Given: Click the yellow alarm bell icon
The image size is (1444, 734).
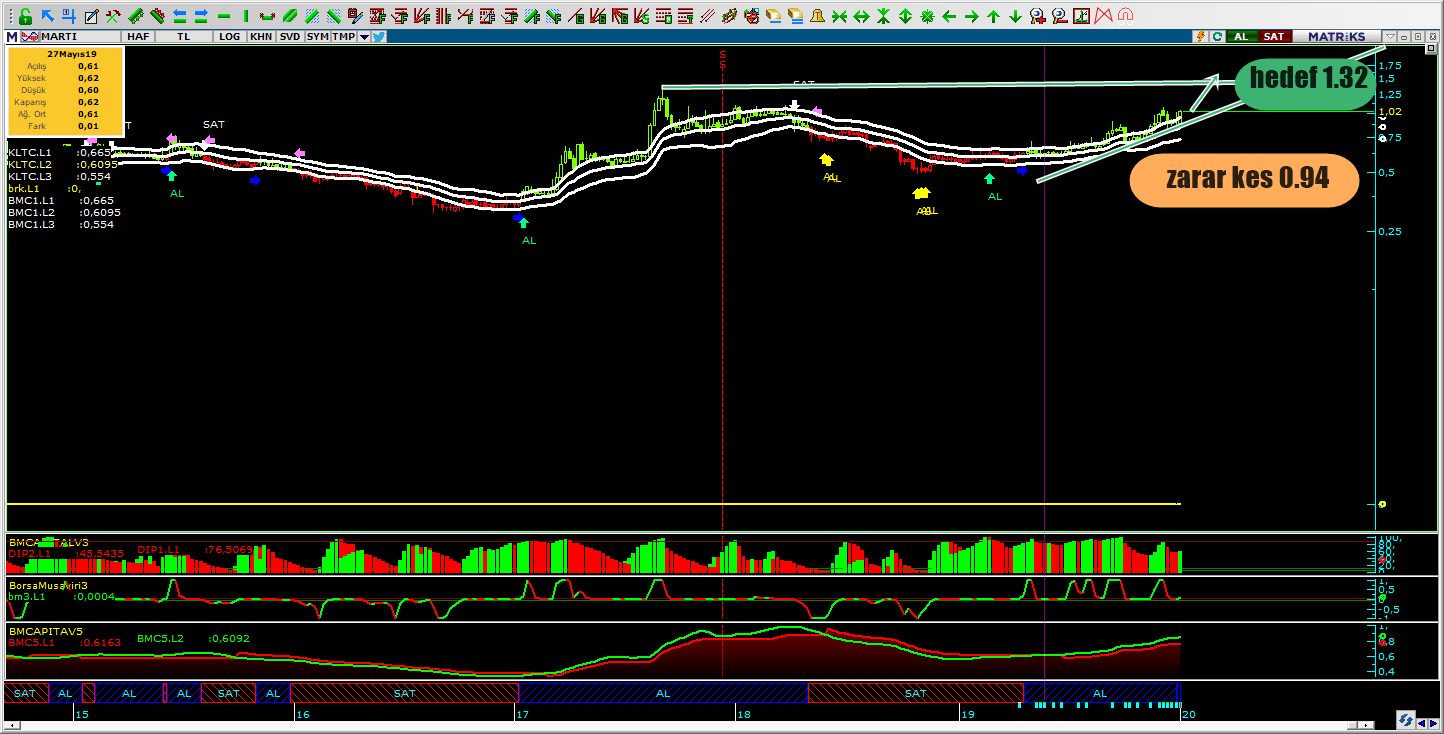Looking at the screenshot, I should pos(817,16).
